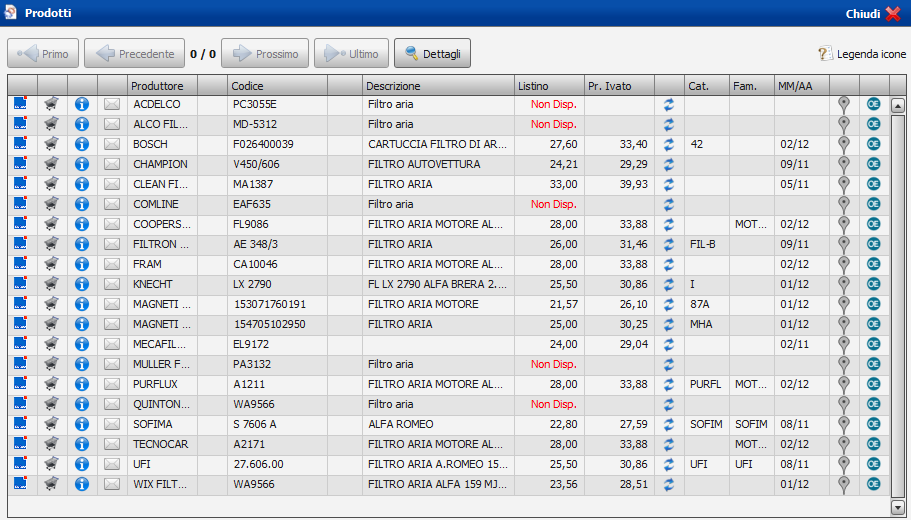The image size is (911, 520).
Task: Click the blue chart icon for FRAM
Action: coord(21,264)
